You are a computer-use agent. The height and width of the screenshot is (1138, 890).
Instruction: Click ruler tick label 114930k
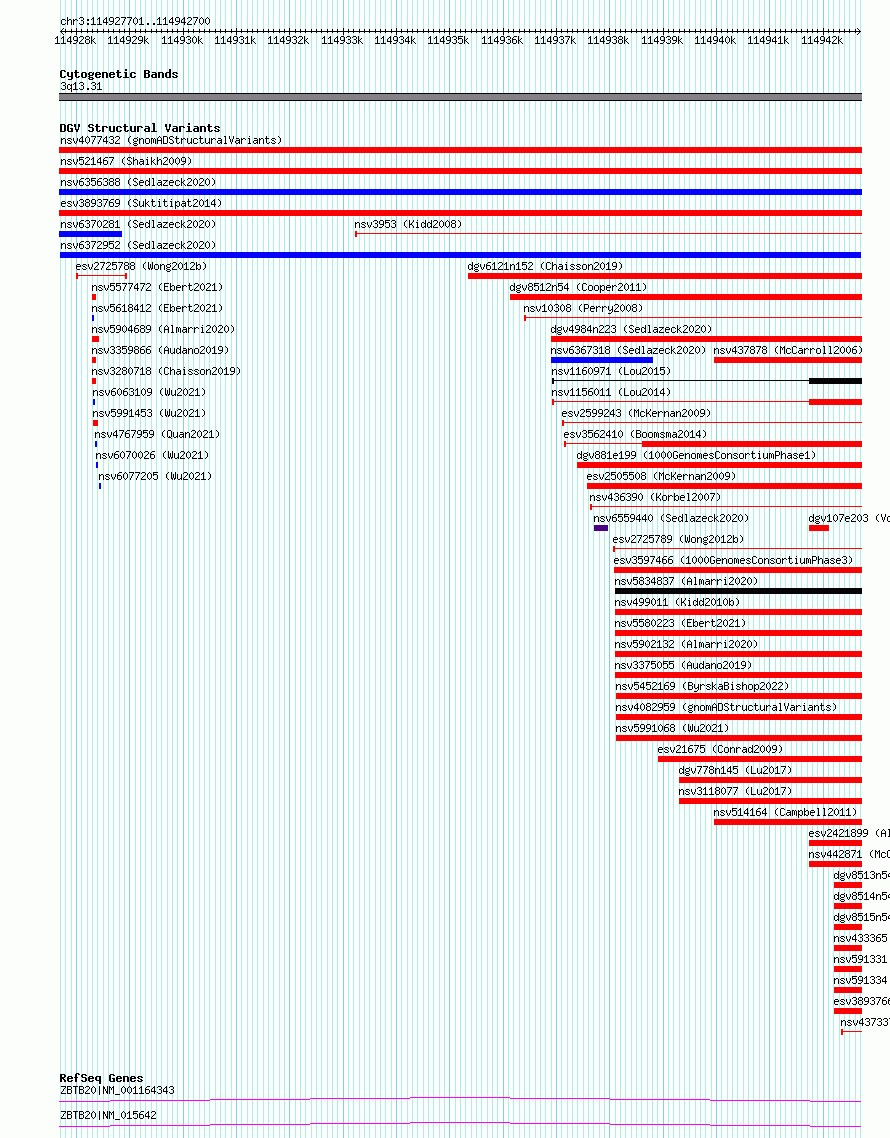pyautogui.click(x=181, y=41)
